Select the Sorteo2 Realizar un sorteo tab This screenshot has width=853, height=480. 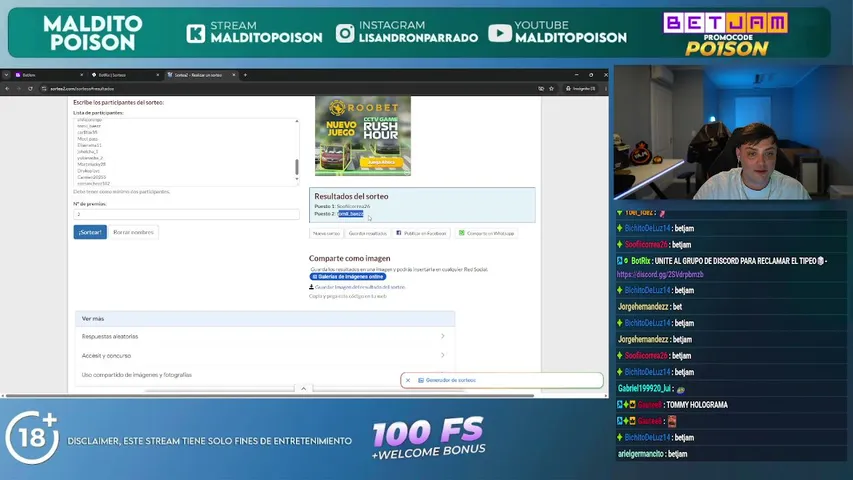[201, 75]
